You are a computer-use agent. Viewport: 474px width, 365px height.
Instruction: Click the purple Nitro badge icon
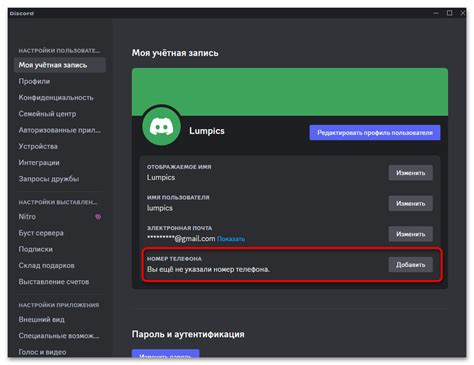coord(98,217)
